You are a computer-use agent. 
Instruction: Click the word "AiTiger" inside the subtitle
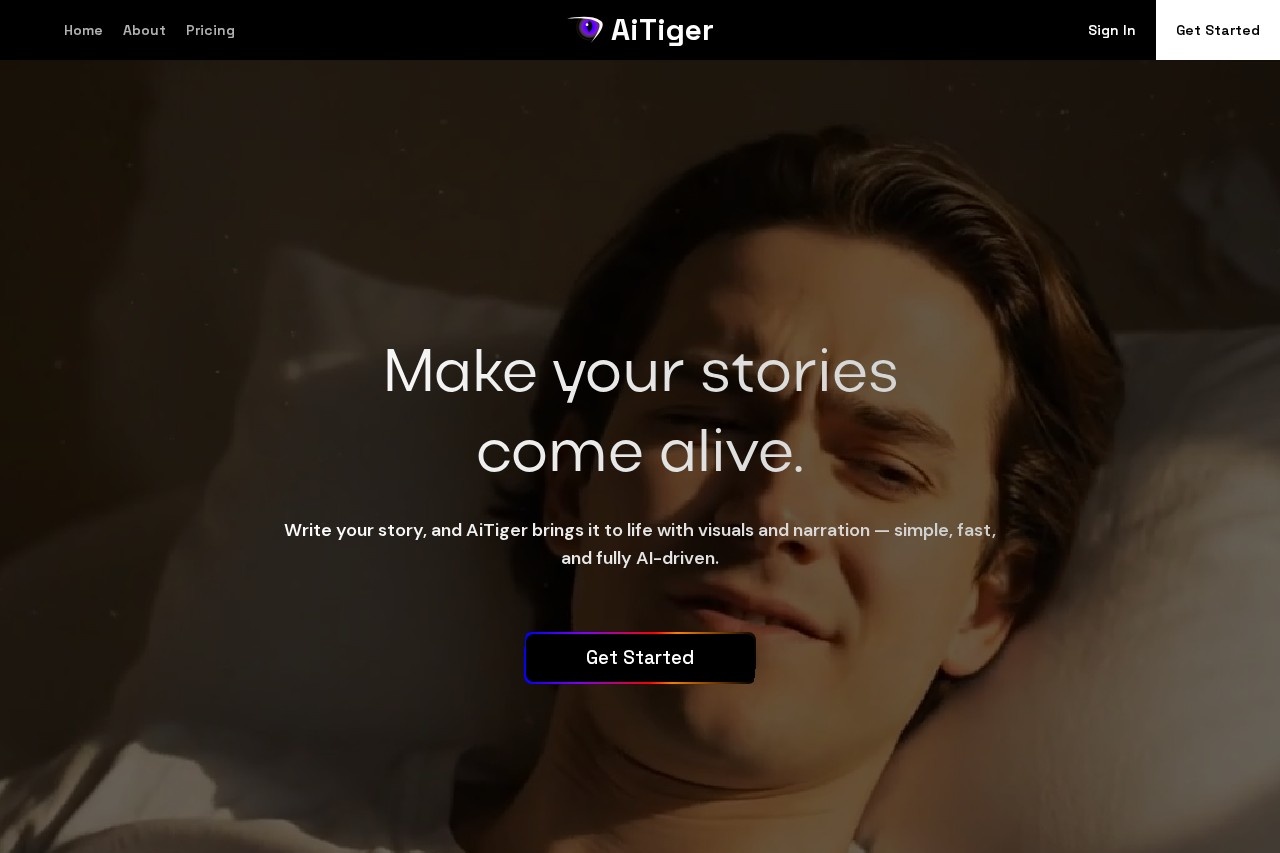(x=497, y=530)
